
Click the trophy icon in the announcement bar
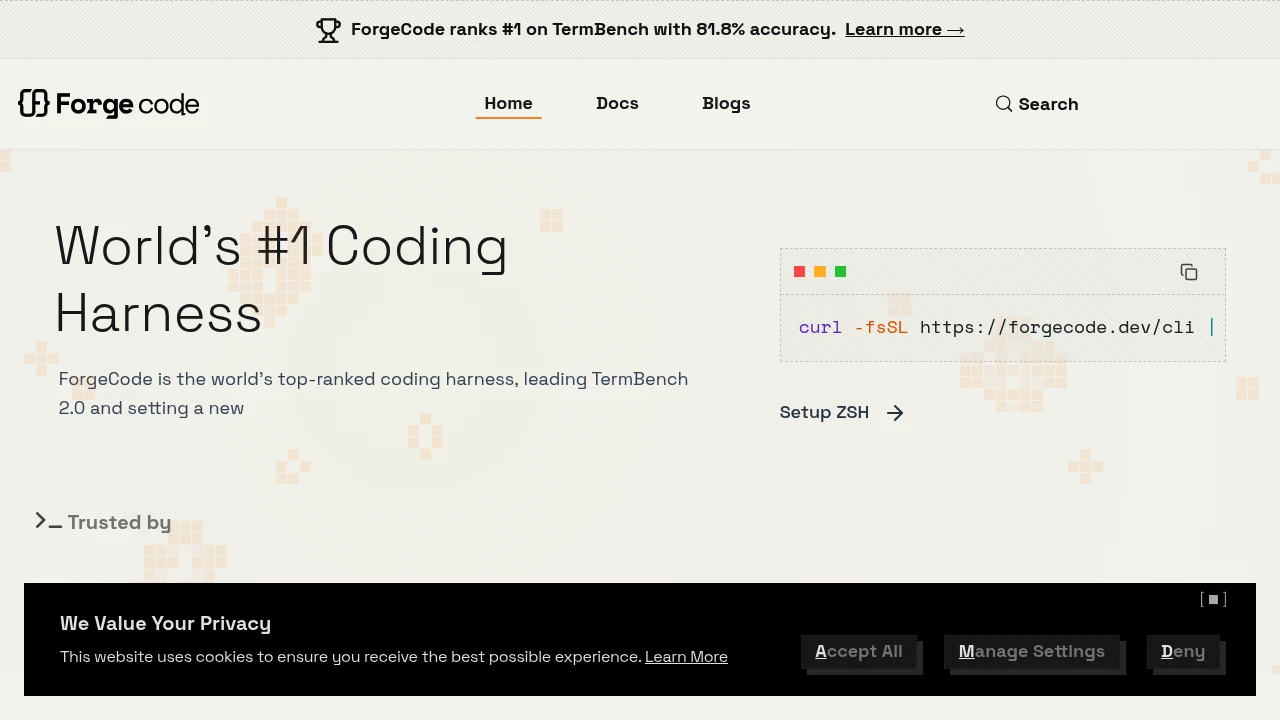coord(328,30)
